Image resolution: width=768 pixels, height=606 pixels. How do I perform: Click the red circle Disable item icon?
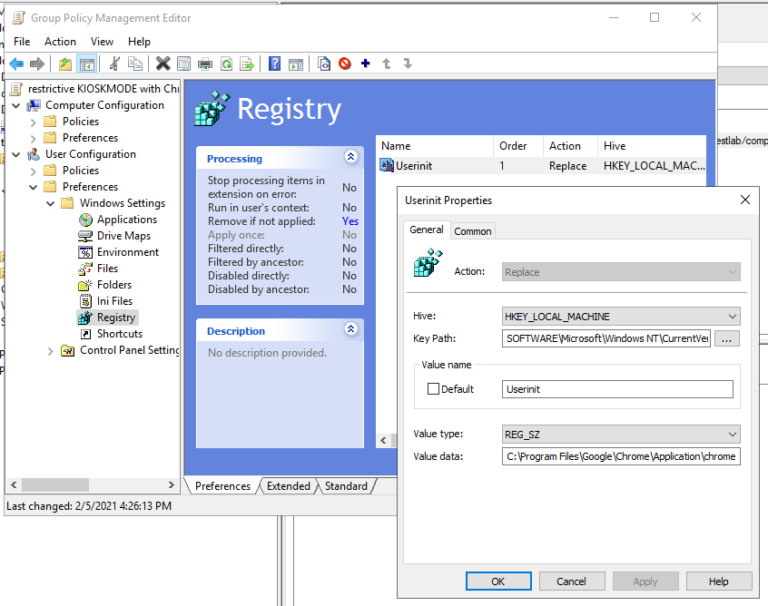tap(345, 64)
